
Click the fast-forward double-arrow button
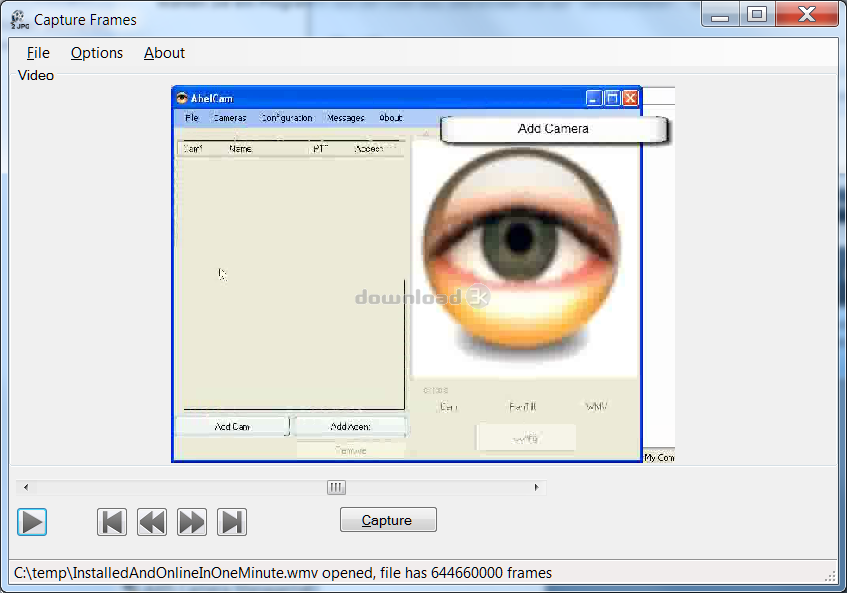pyautogui.click(x=191, y=522)
